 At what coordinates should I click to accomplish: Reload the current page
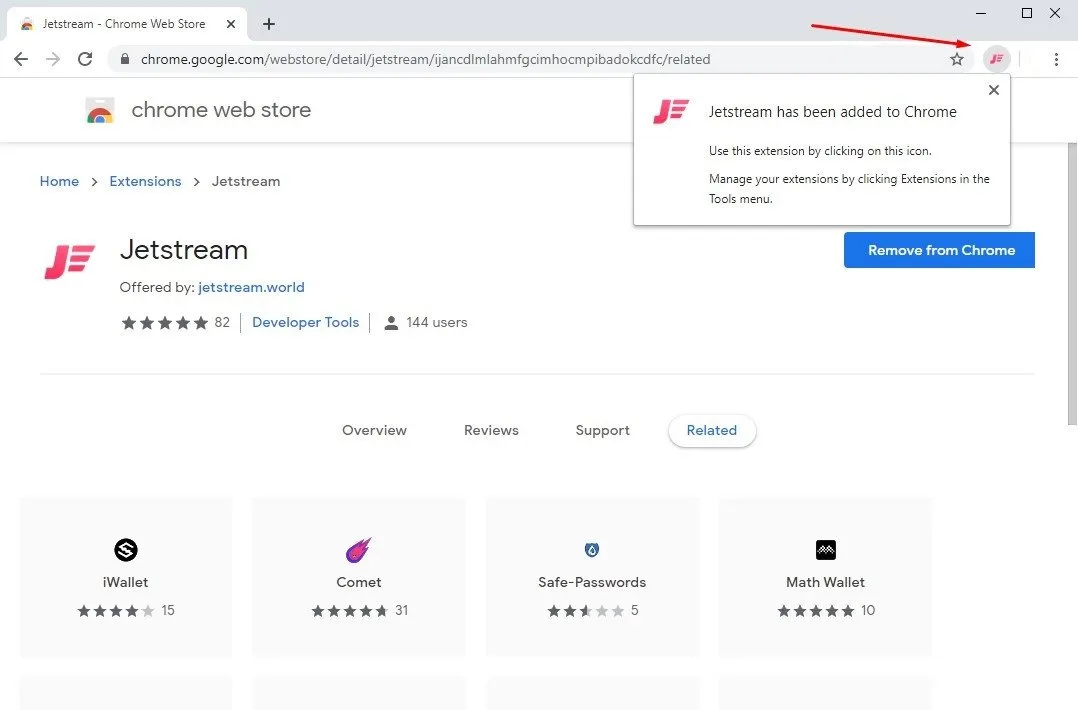click(85, 59)
